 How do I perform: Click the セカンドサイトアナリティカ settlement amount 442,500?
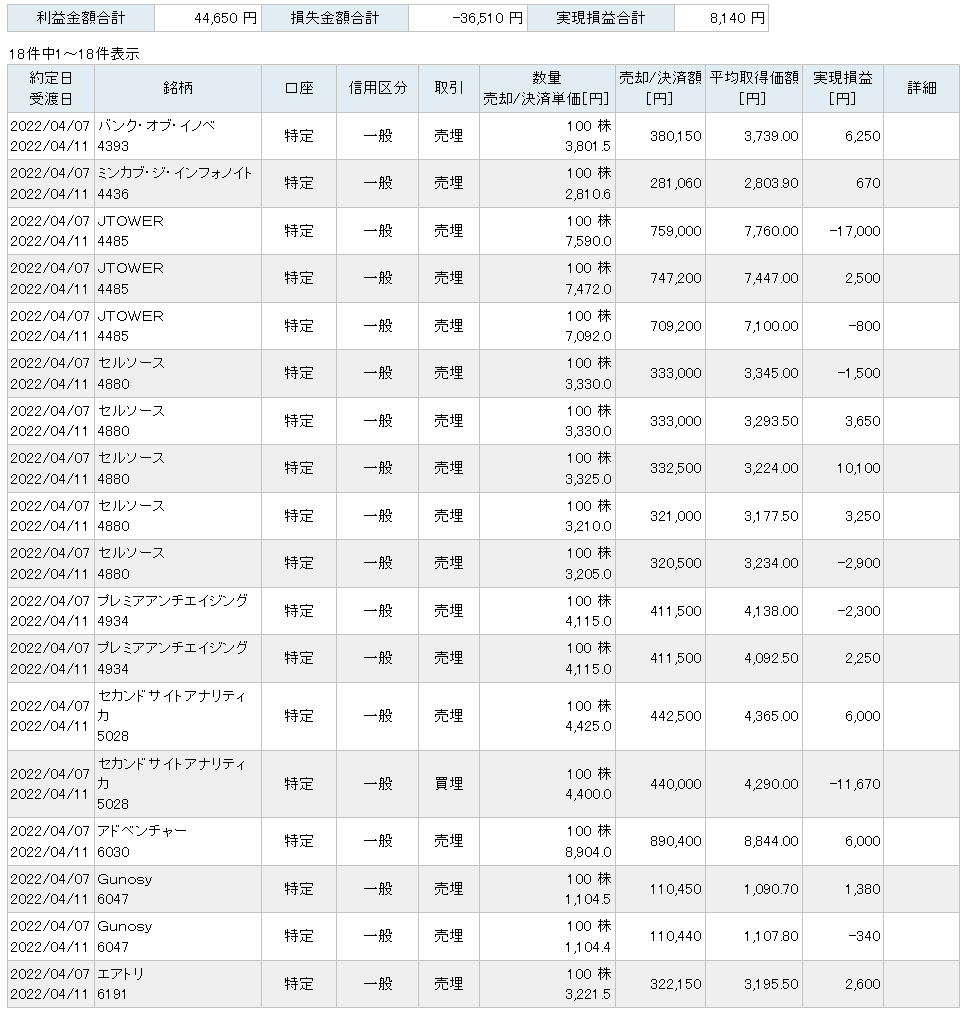coord(676,716)
